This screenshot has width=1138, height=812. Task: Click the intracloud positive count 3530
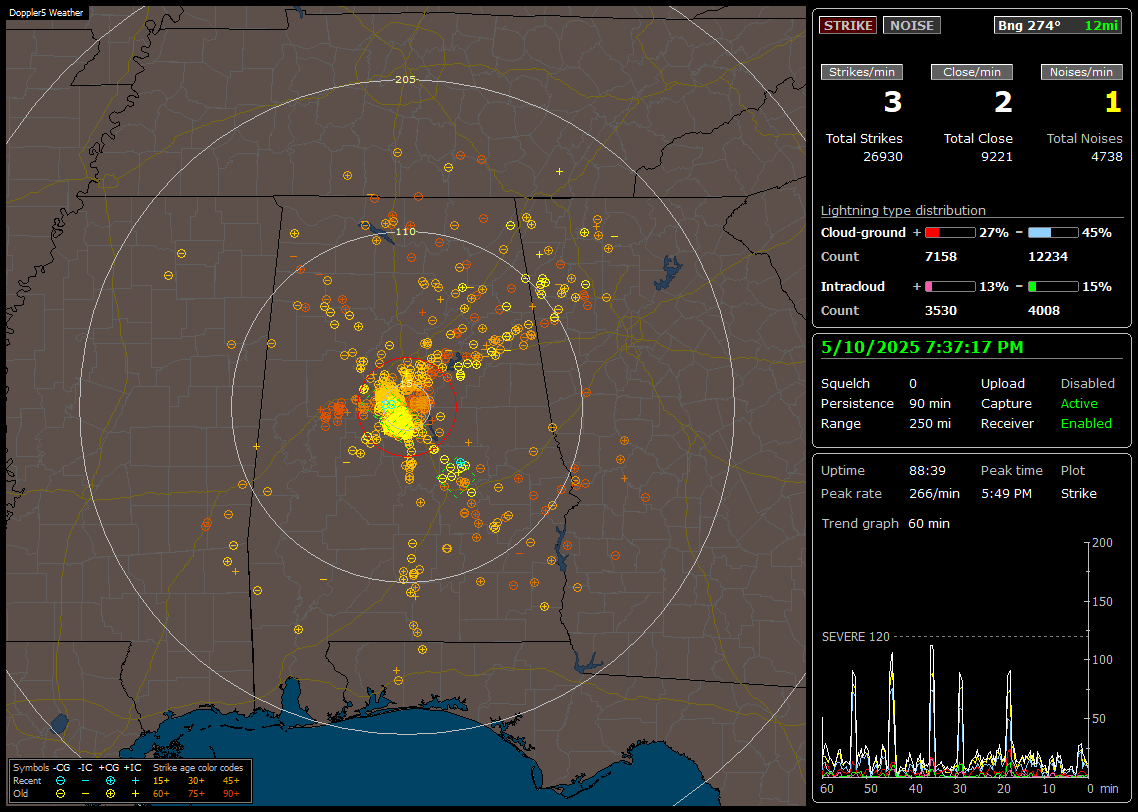pos(941,311)
